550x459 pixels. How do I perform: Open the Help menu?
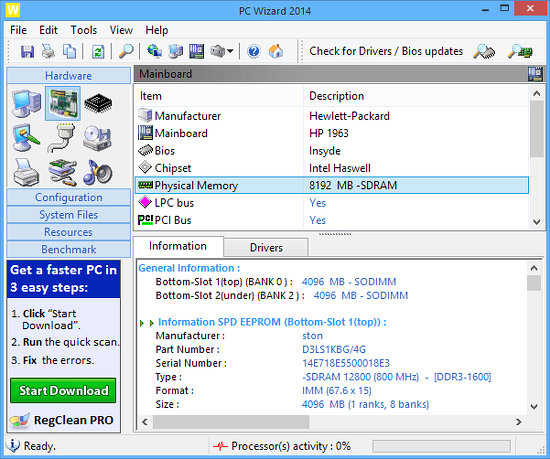pyautogui.click(x=156, y=30)
